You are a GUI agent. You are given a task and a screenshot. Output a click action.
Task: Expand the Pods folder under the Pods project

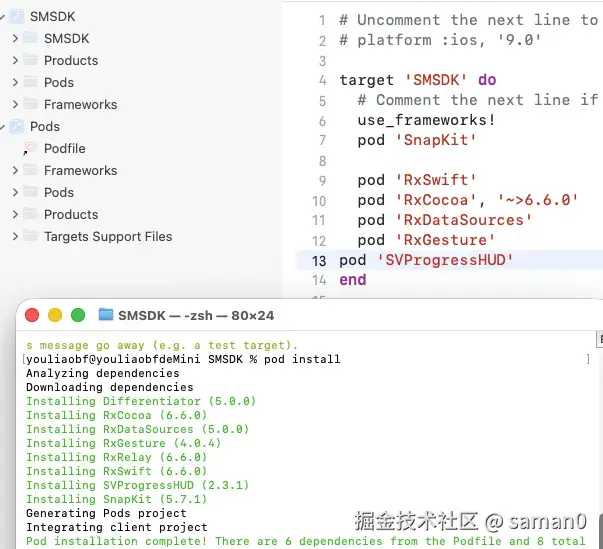15,192
